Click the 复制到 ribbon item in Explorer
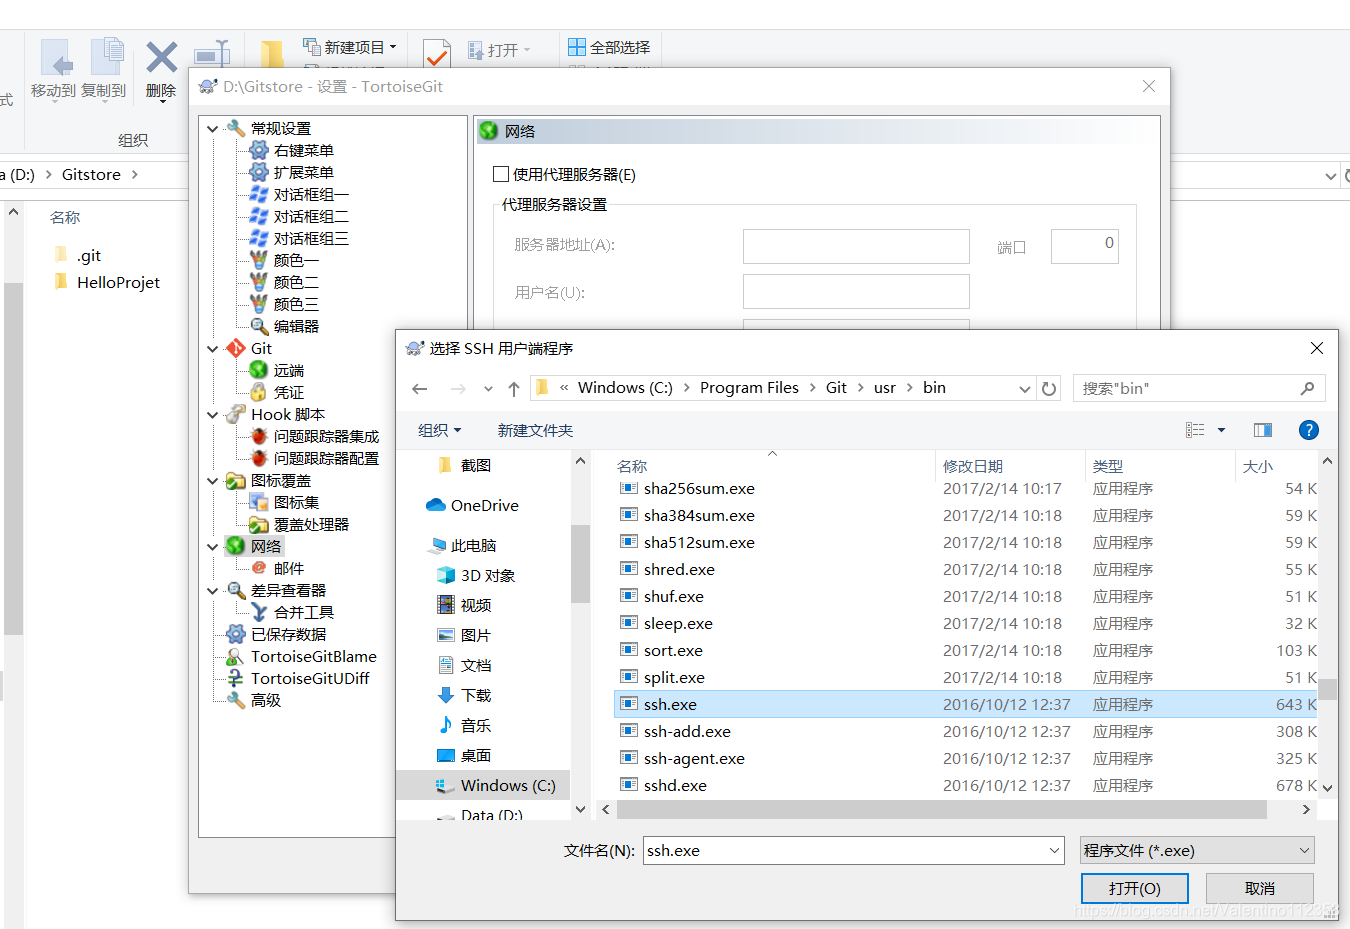 pos(104,70)
